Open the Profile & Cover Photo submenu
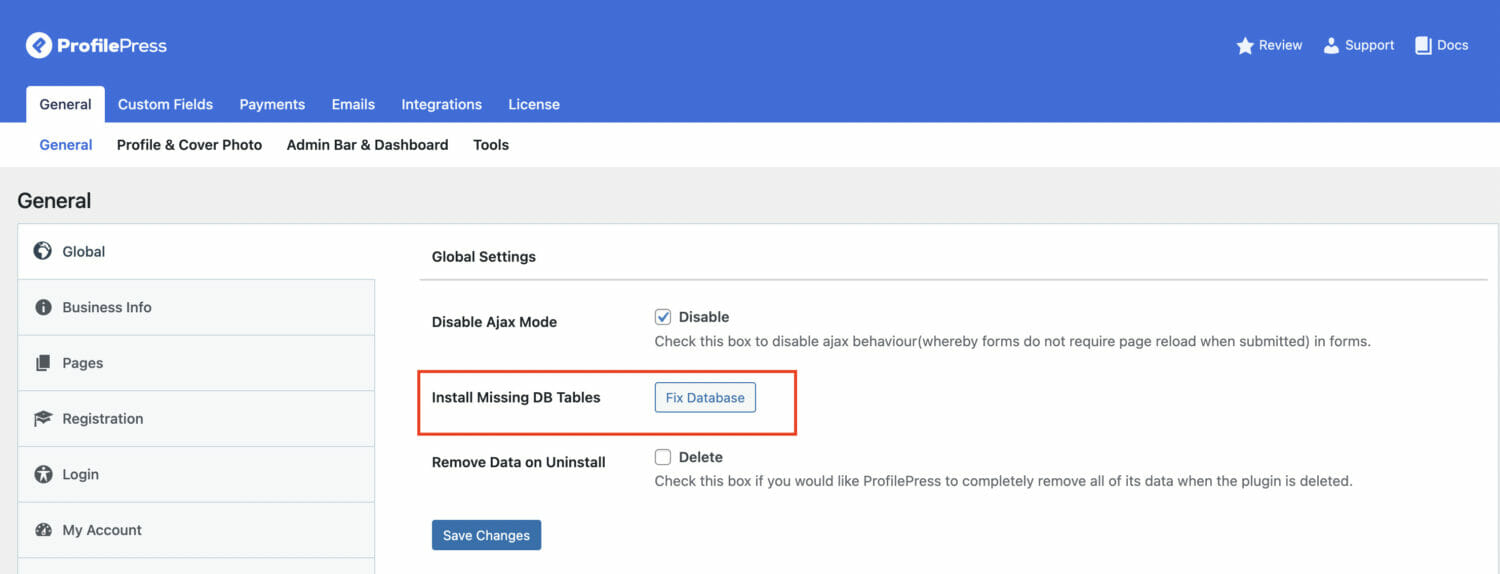The width and height of the screenshot is (1500, 574). pyautogui.click(x=189, y=145)
